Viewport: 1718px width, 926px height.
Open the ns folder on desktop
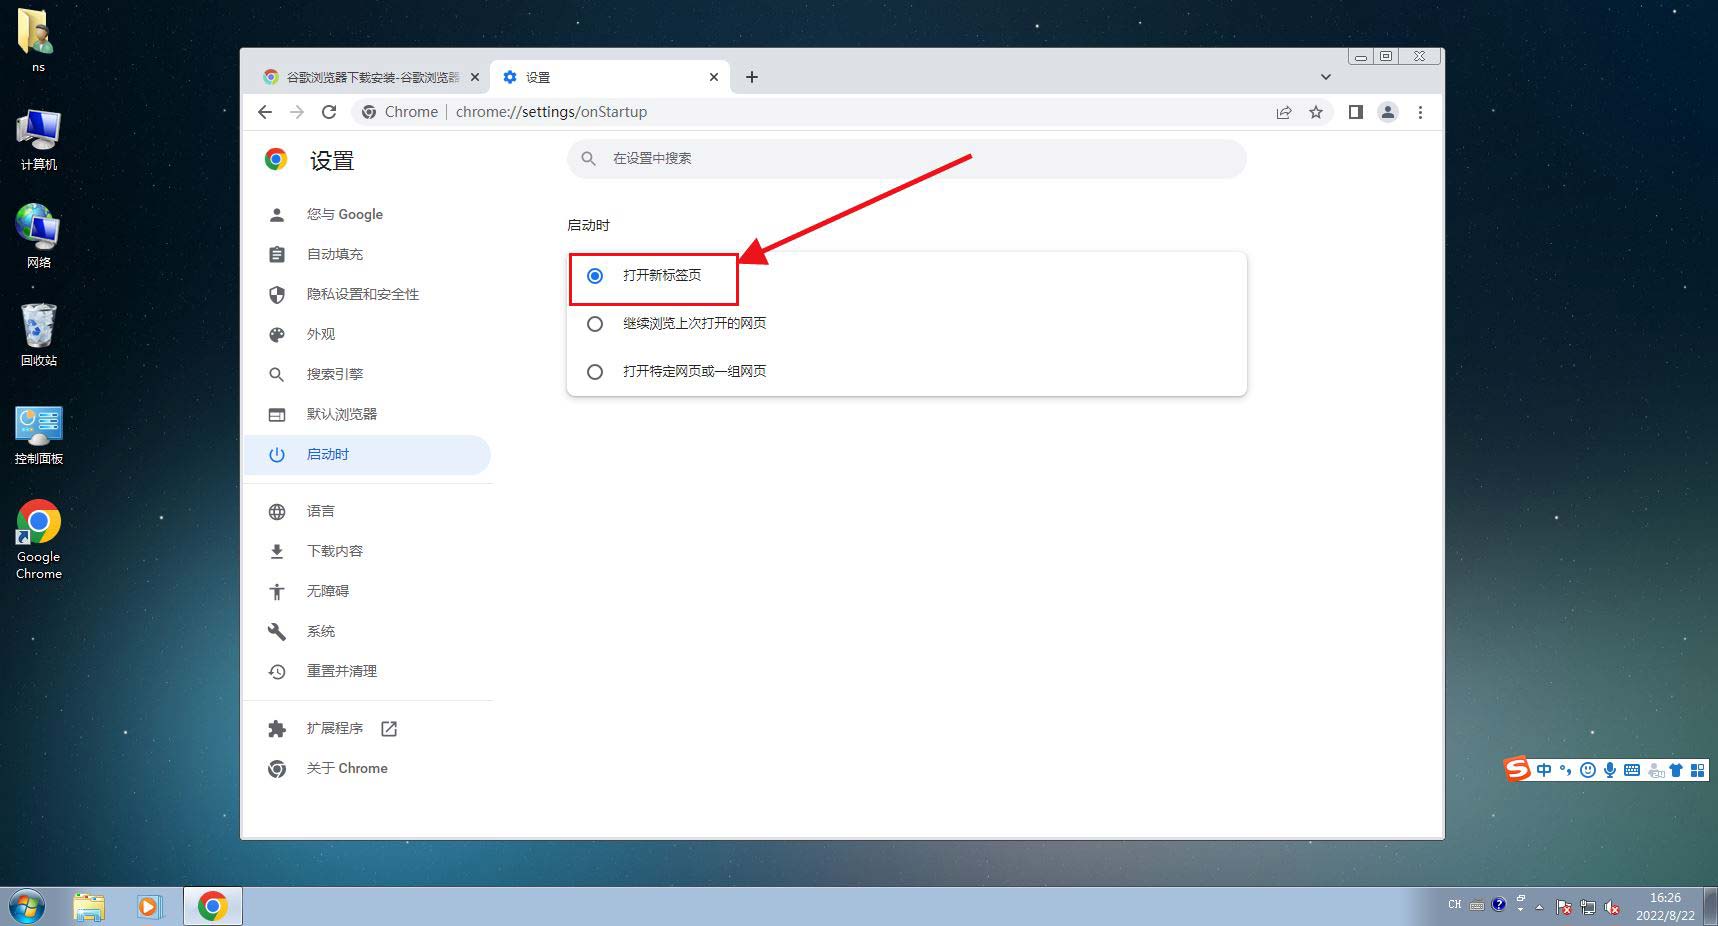(x=38, y=40)
